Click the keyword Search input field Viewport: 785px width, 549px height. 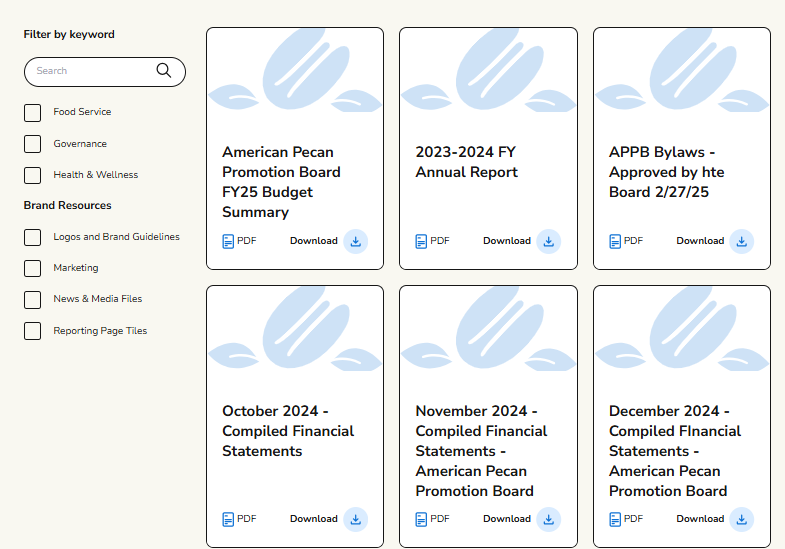pyautogui.click(x=105, y=72)
